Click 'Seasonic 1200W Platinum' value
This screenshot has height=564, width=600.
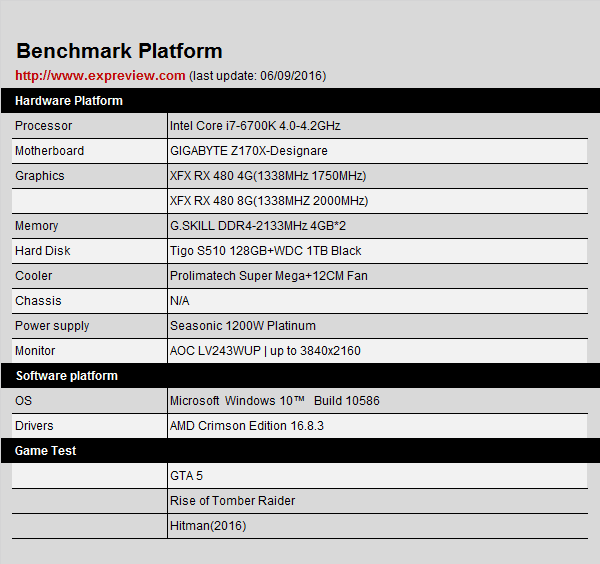243,326
